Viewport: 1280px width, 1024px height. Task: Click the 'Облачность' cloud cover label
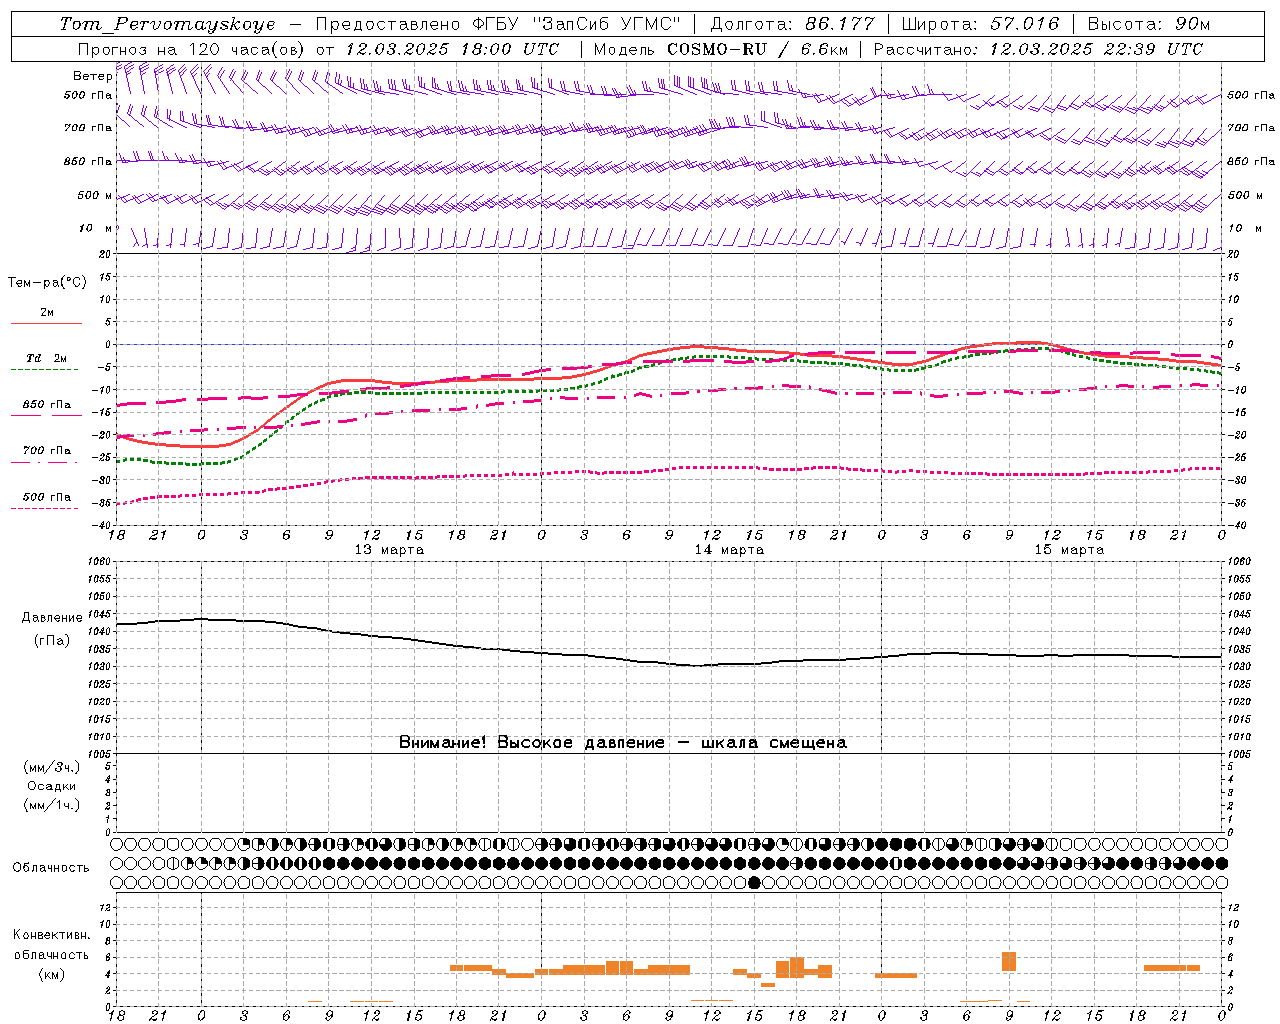(51, 868)
